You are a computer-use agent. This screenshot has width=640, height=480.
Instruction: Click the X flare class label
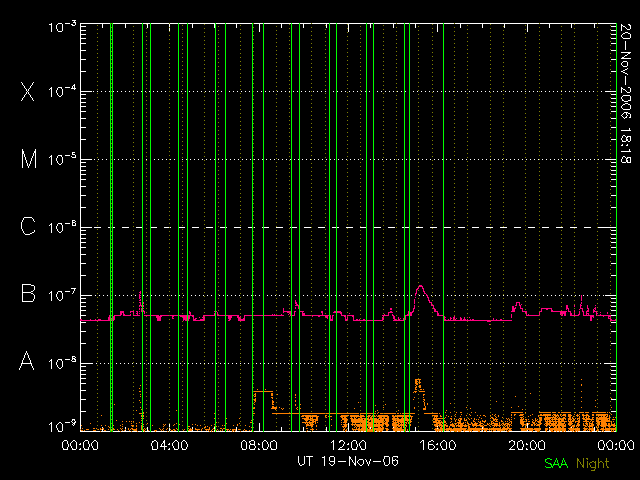tap(28, 91)
